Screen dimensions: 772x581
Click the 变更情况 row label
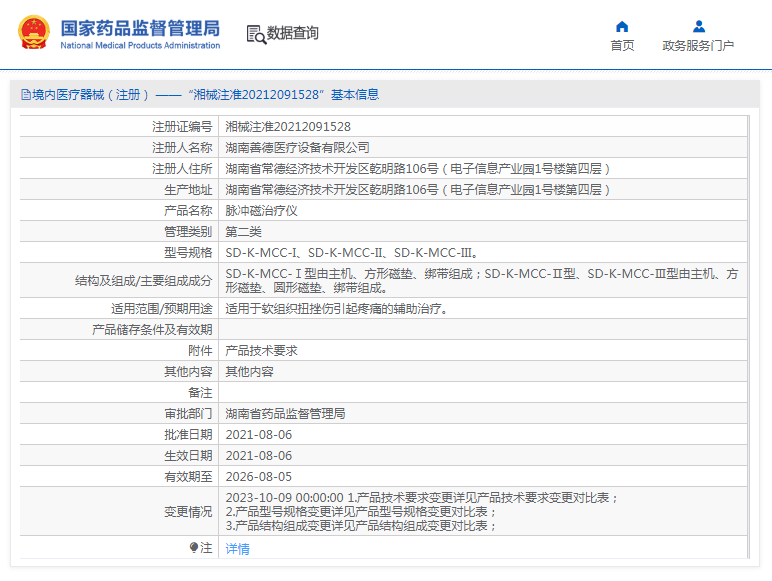(x=188, y=512)
